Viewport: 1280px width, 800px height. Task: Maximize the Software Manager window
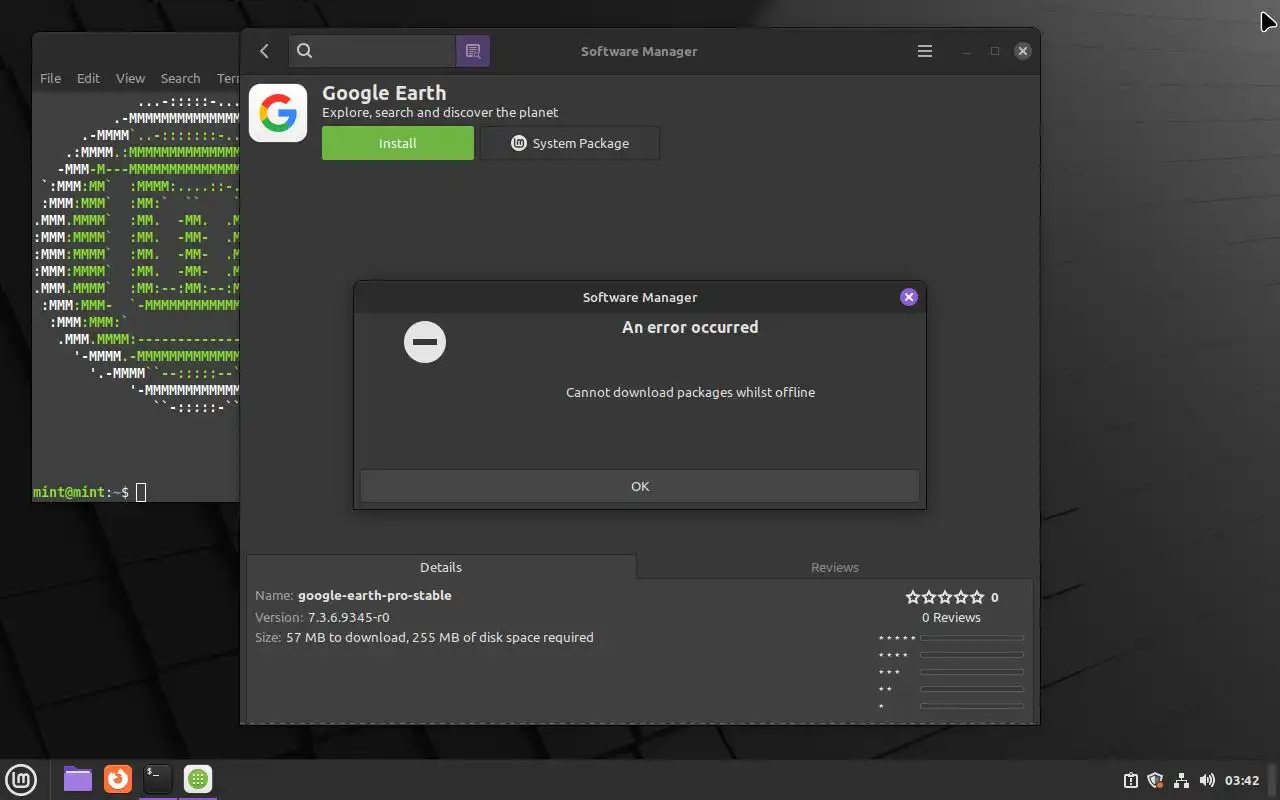pyautogui.click(x=995, y=51)
